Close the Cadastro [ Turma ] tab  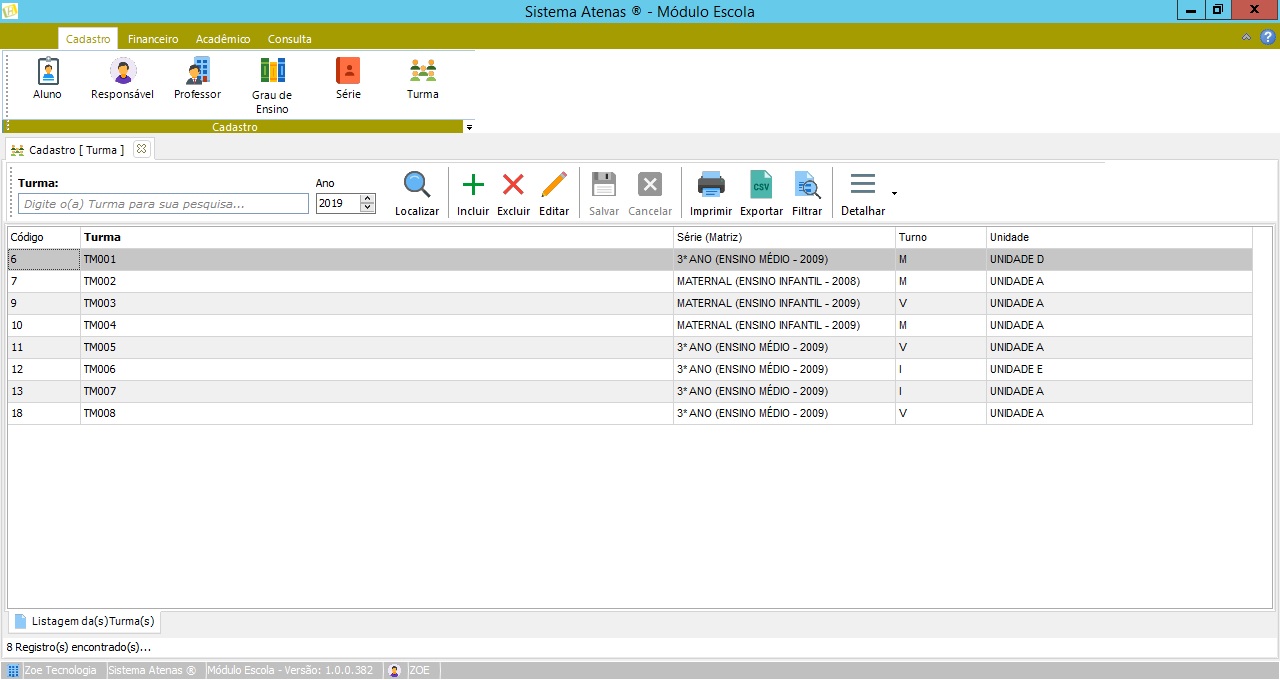(141, 148)
